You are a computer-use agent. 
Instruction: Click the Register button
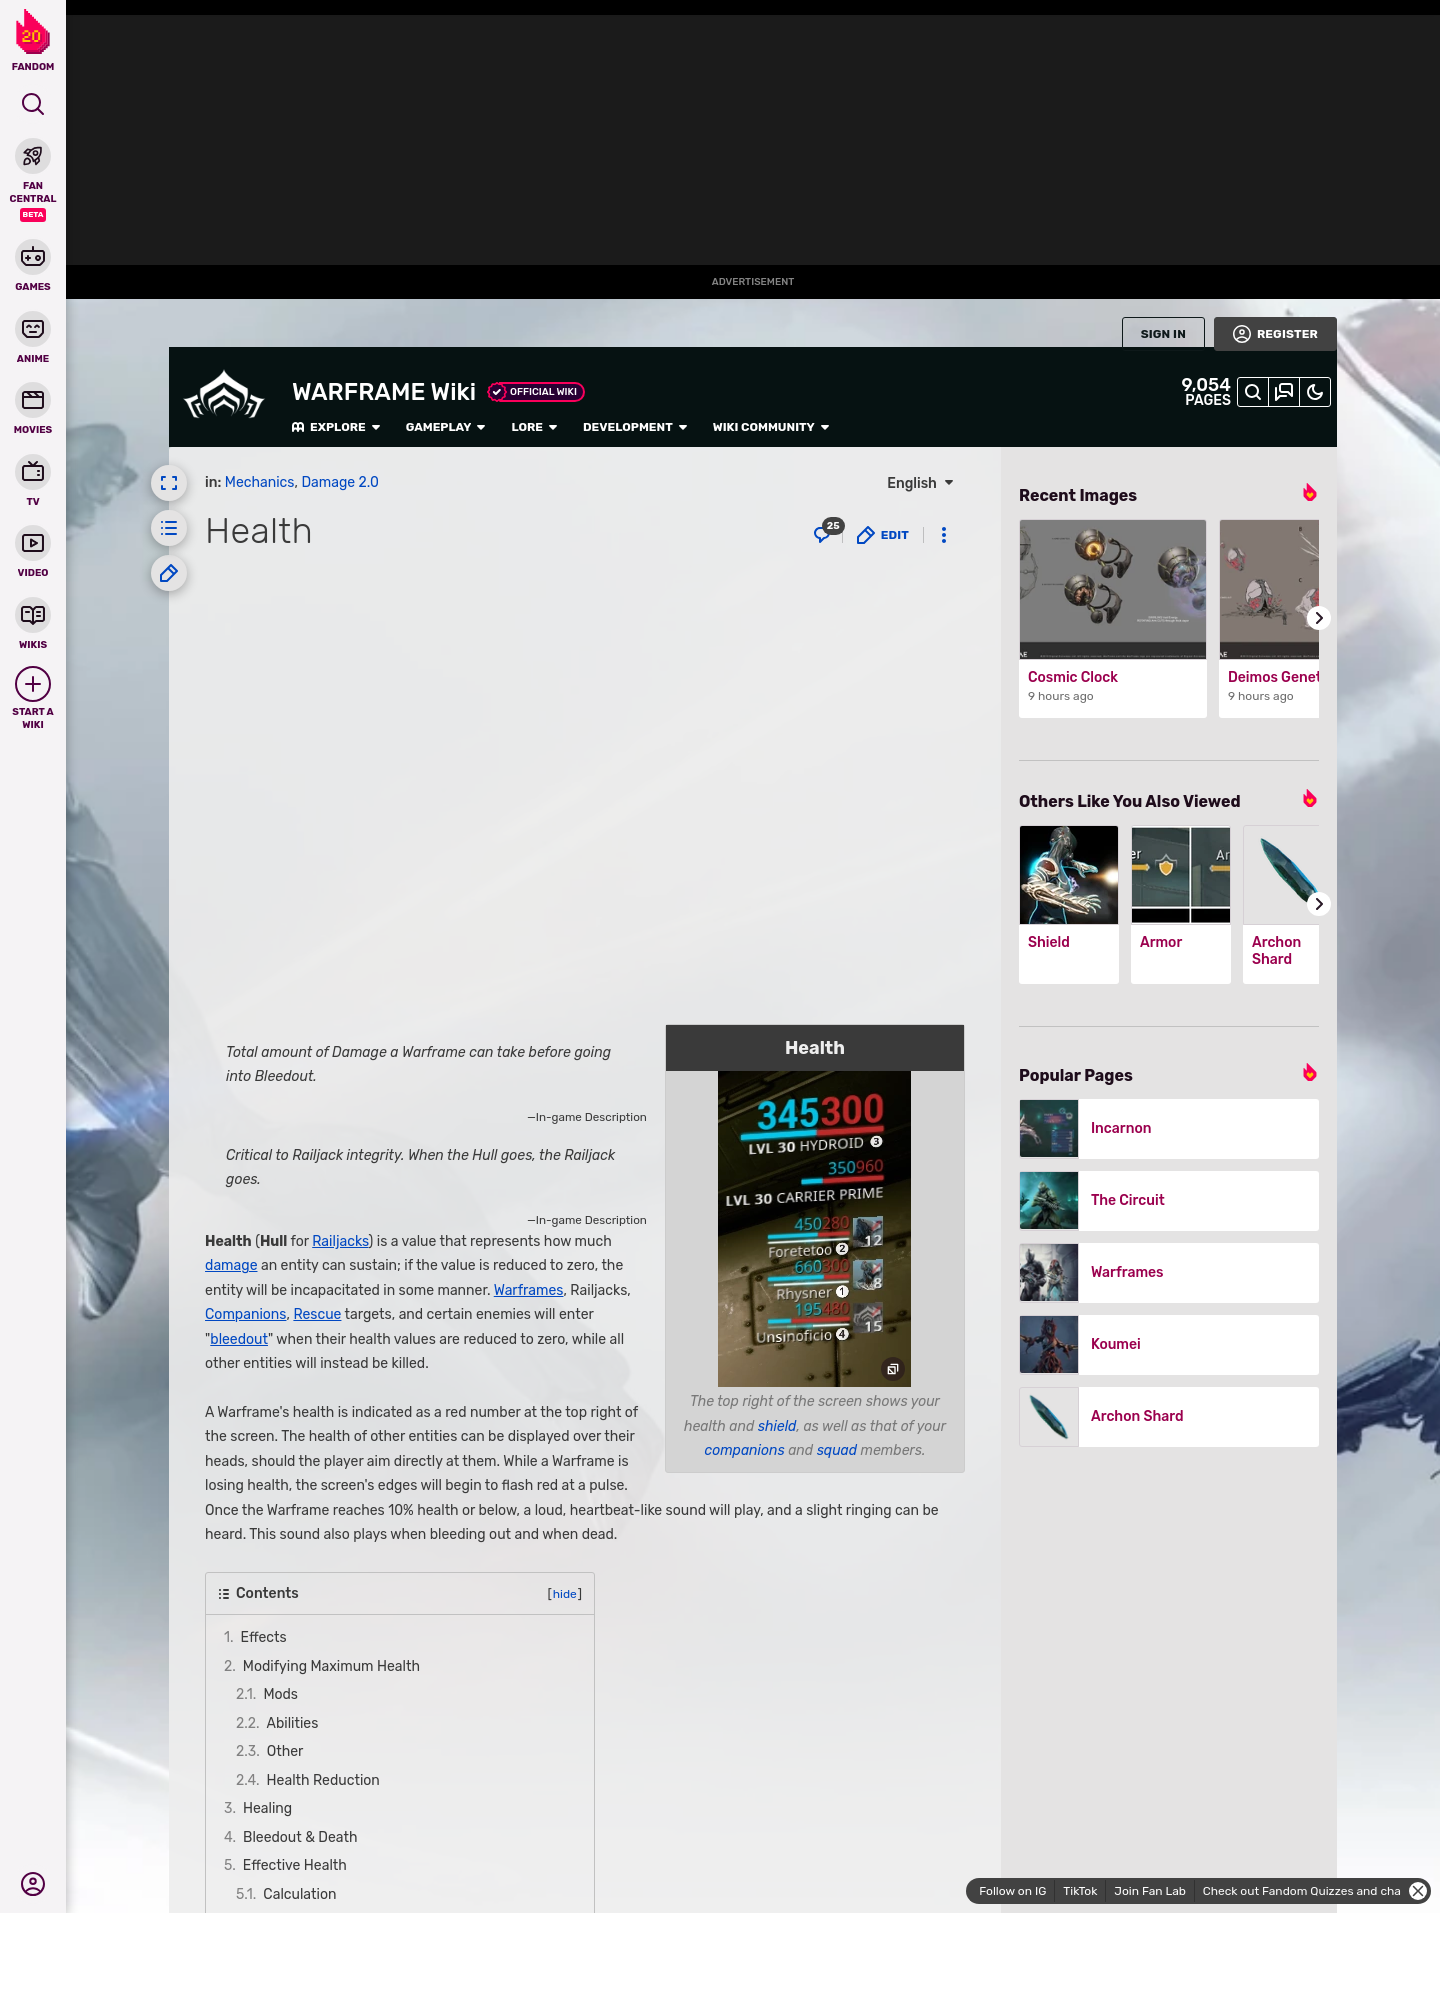point(1275,334)
